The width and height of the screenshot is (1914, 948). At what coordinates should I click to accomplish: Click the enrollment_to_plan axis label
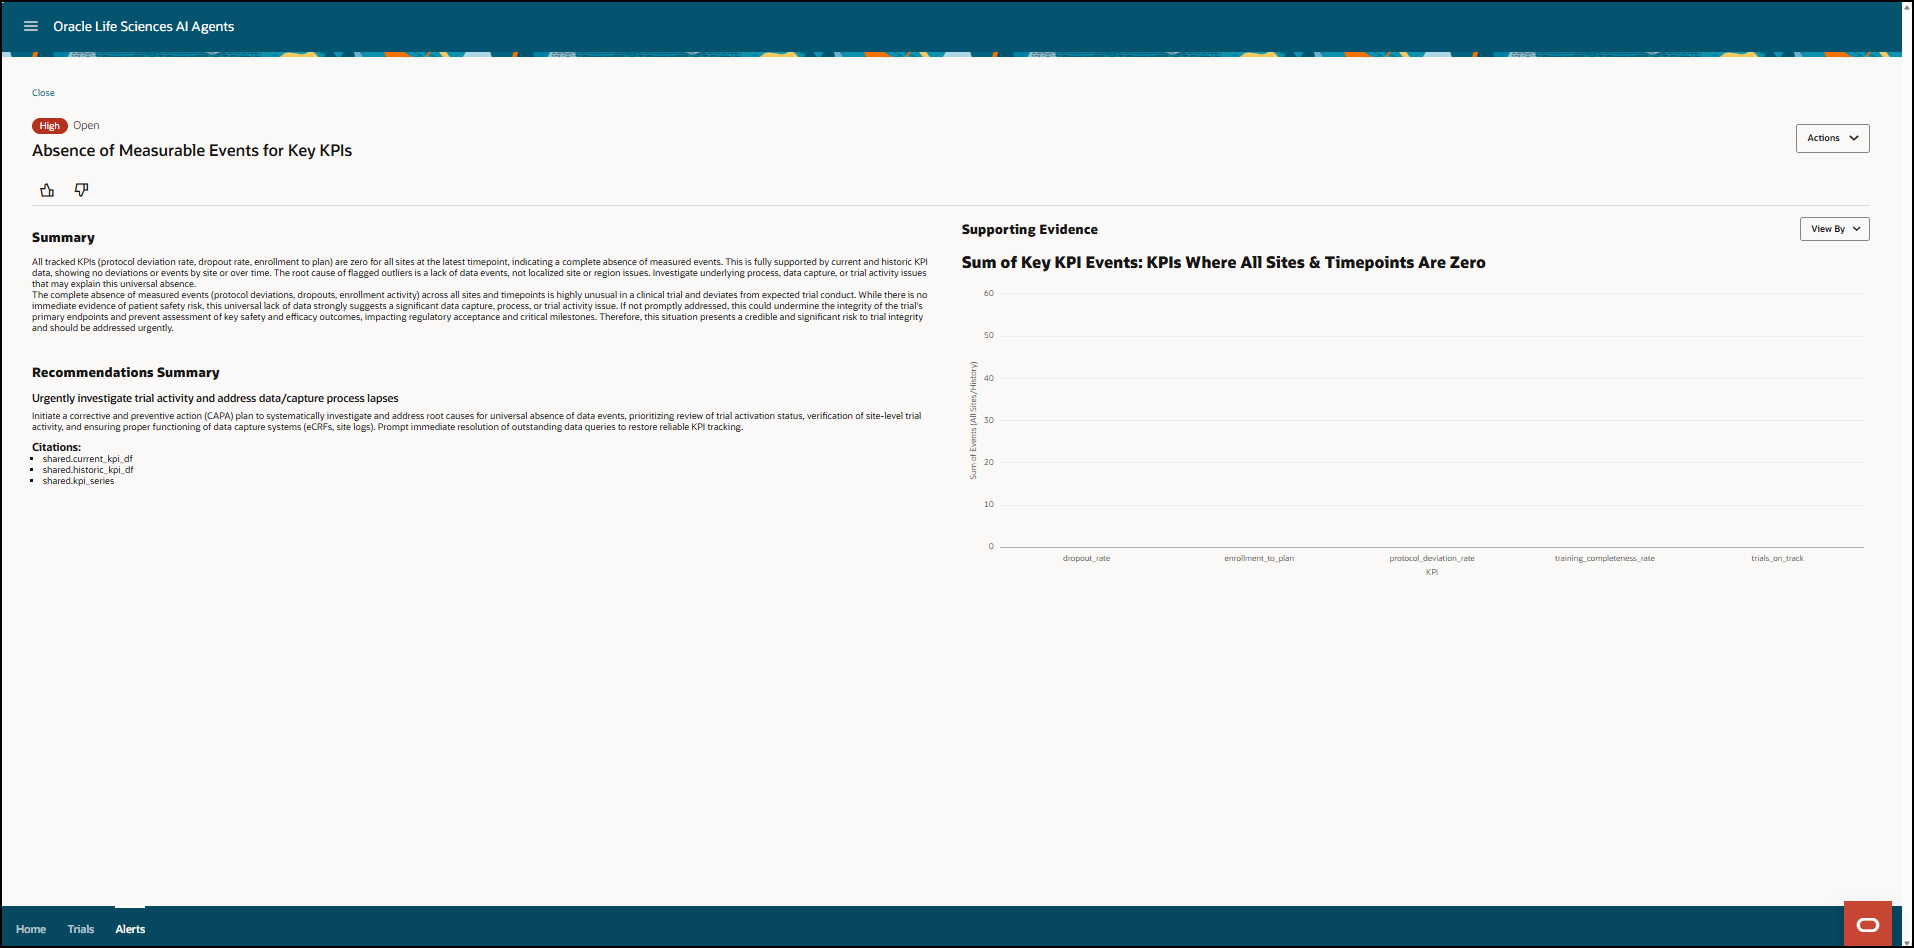click(1259, 558)
